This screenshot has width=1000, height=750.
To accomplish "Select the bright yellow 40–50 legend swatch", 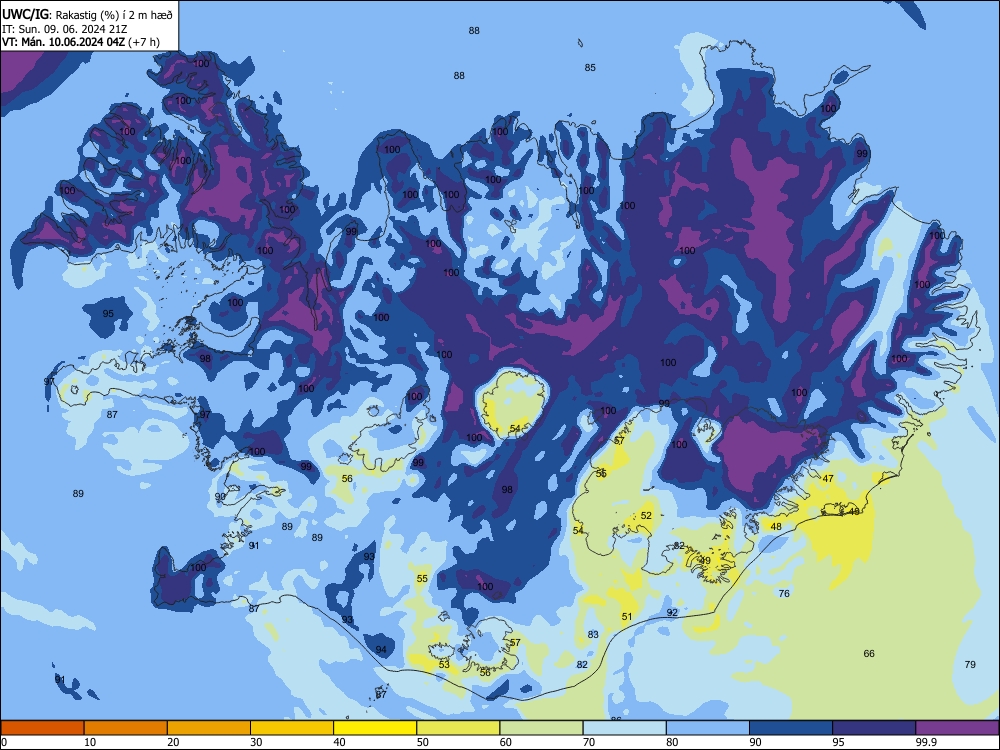I will point(375,728).
